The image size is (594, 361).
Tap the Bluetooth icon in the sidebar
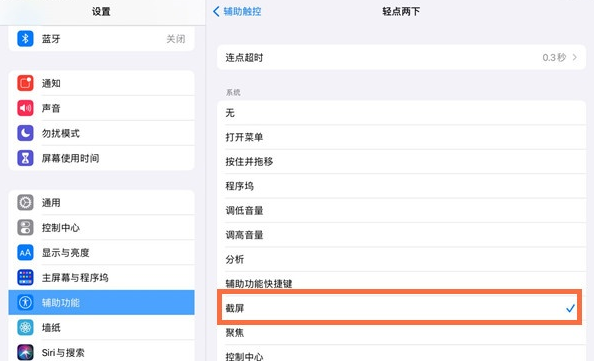(25, 39)
